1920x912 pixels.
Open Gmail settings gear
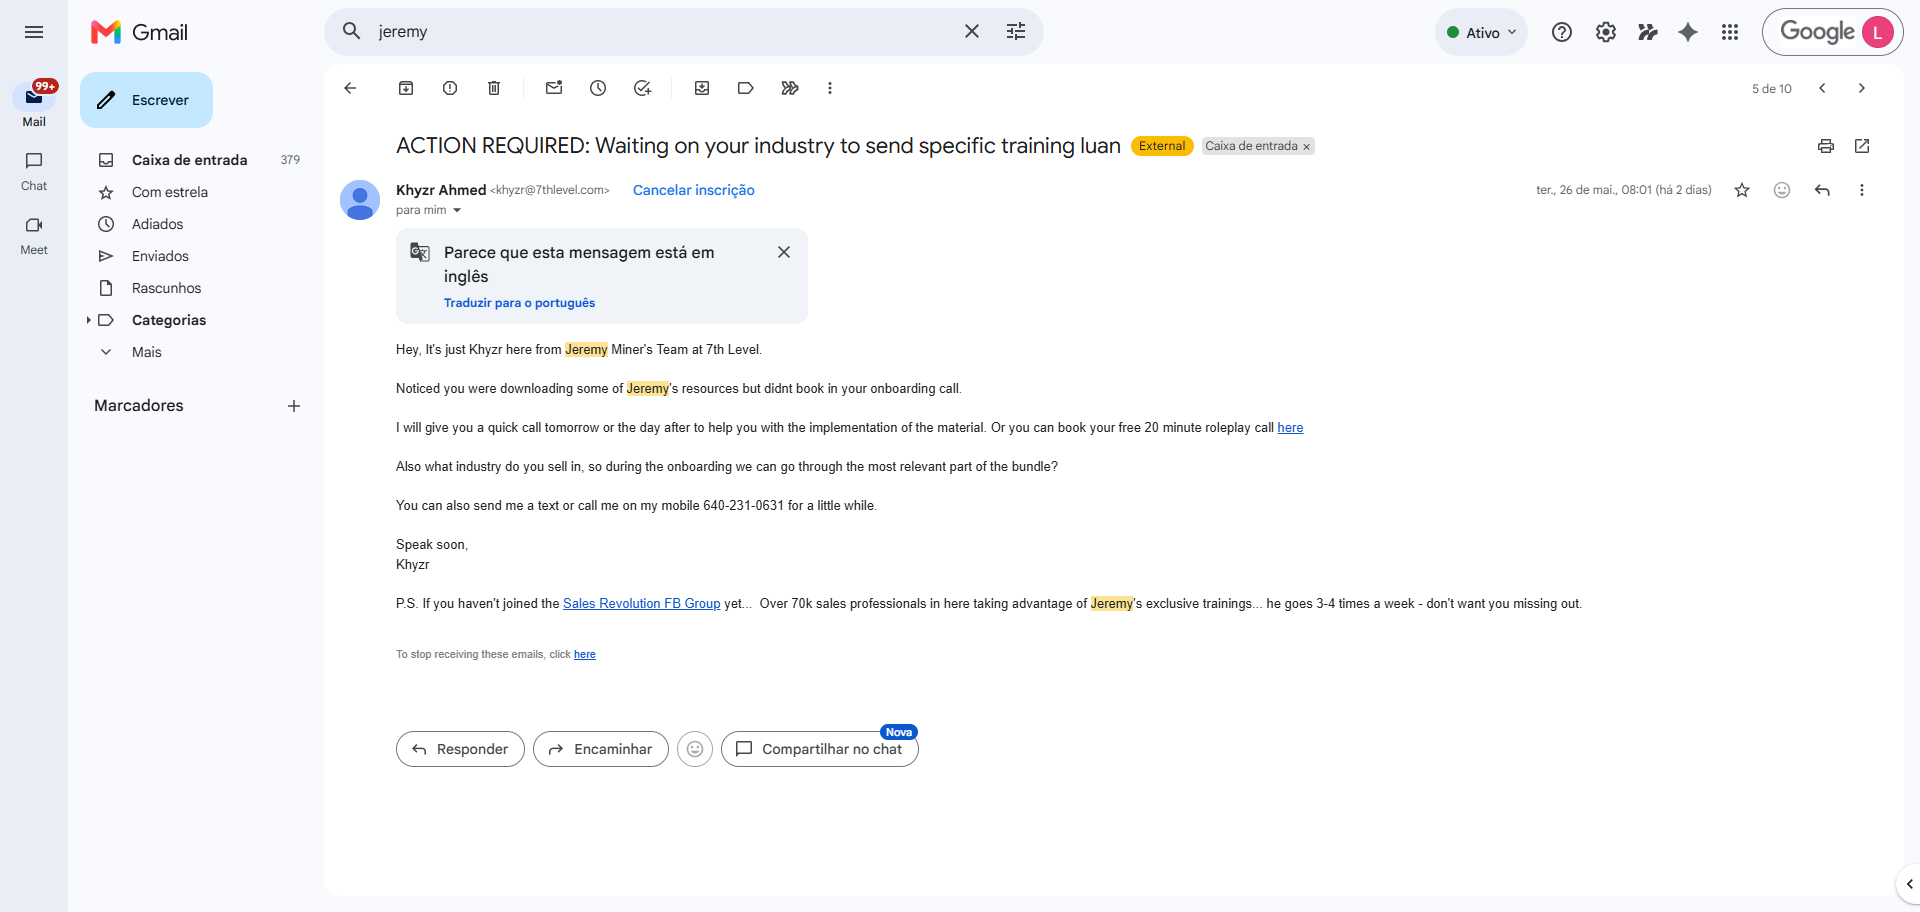click(x=1606, y=32)
